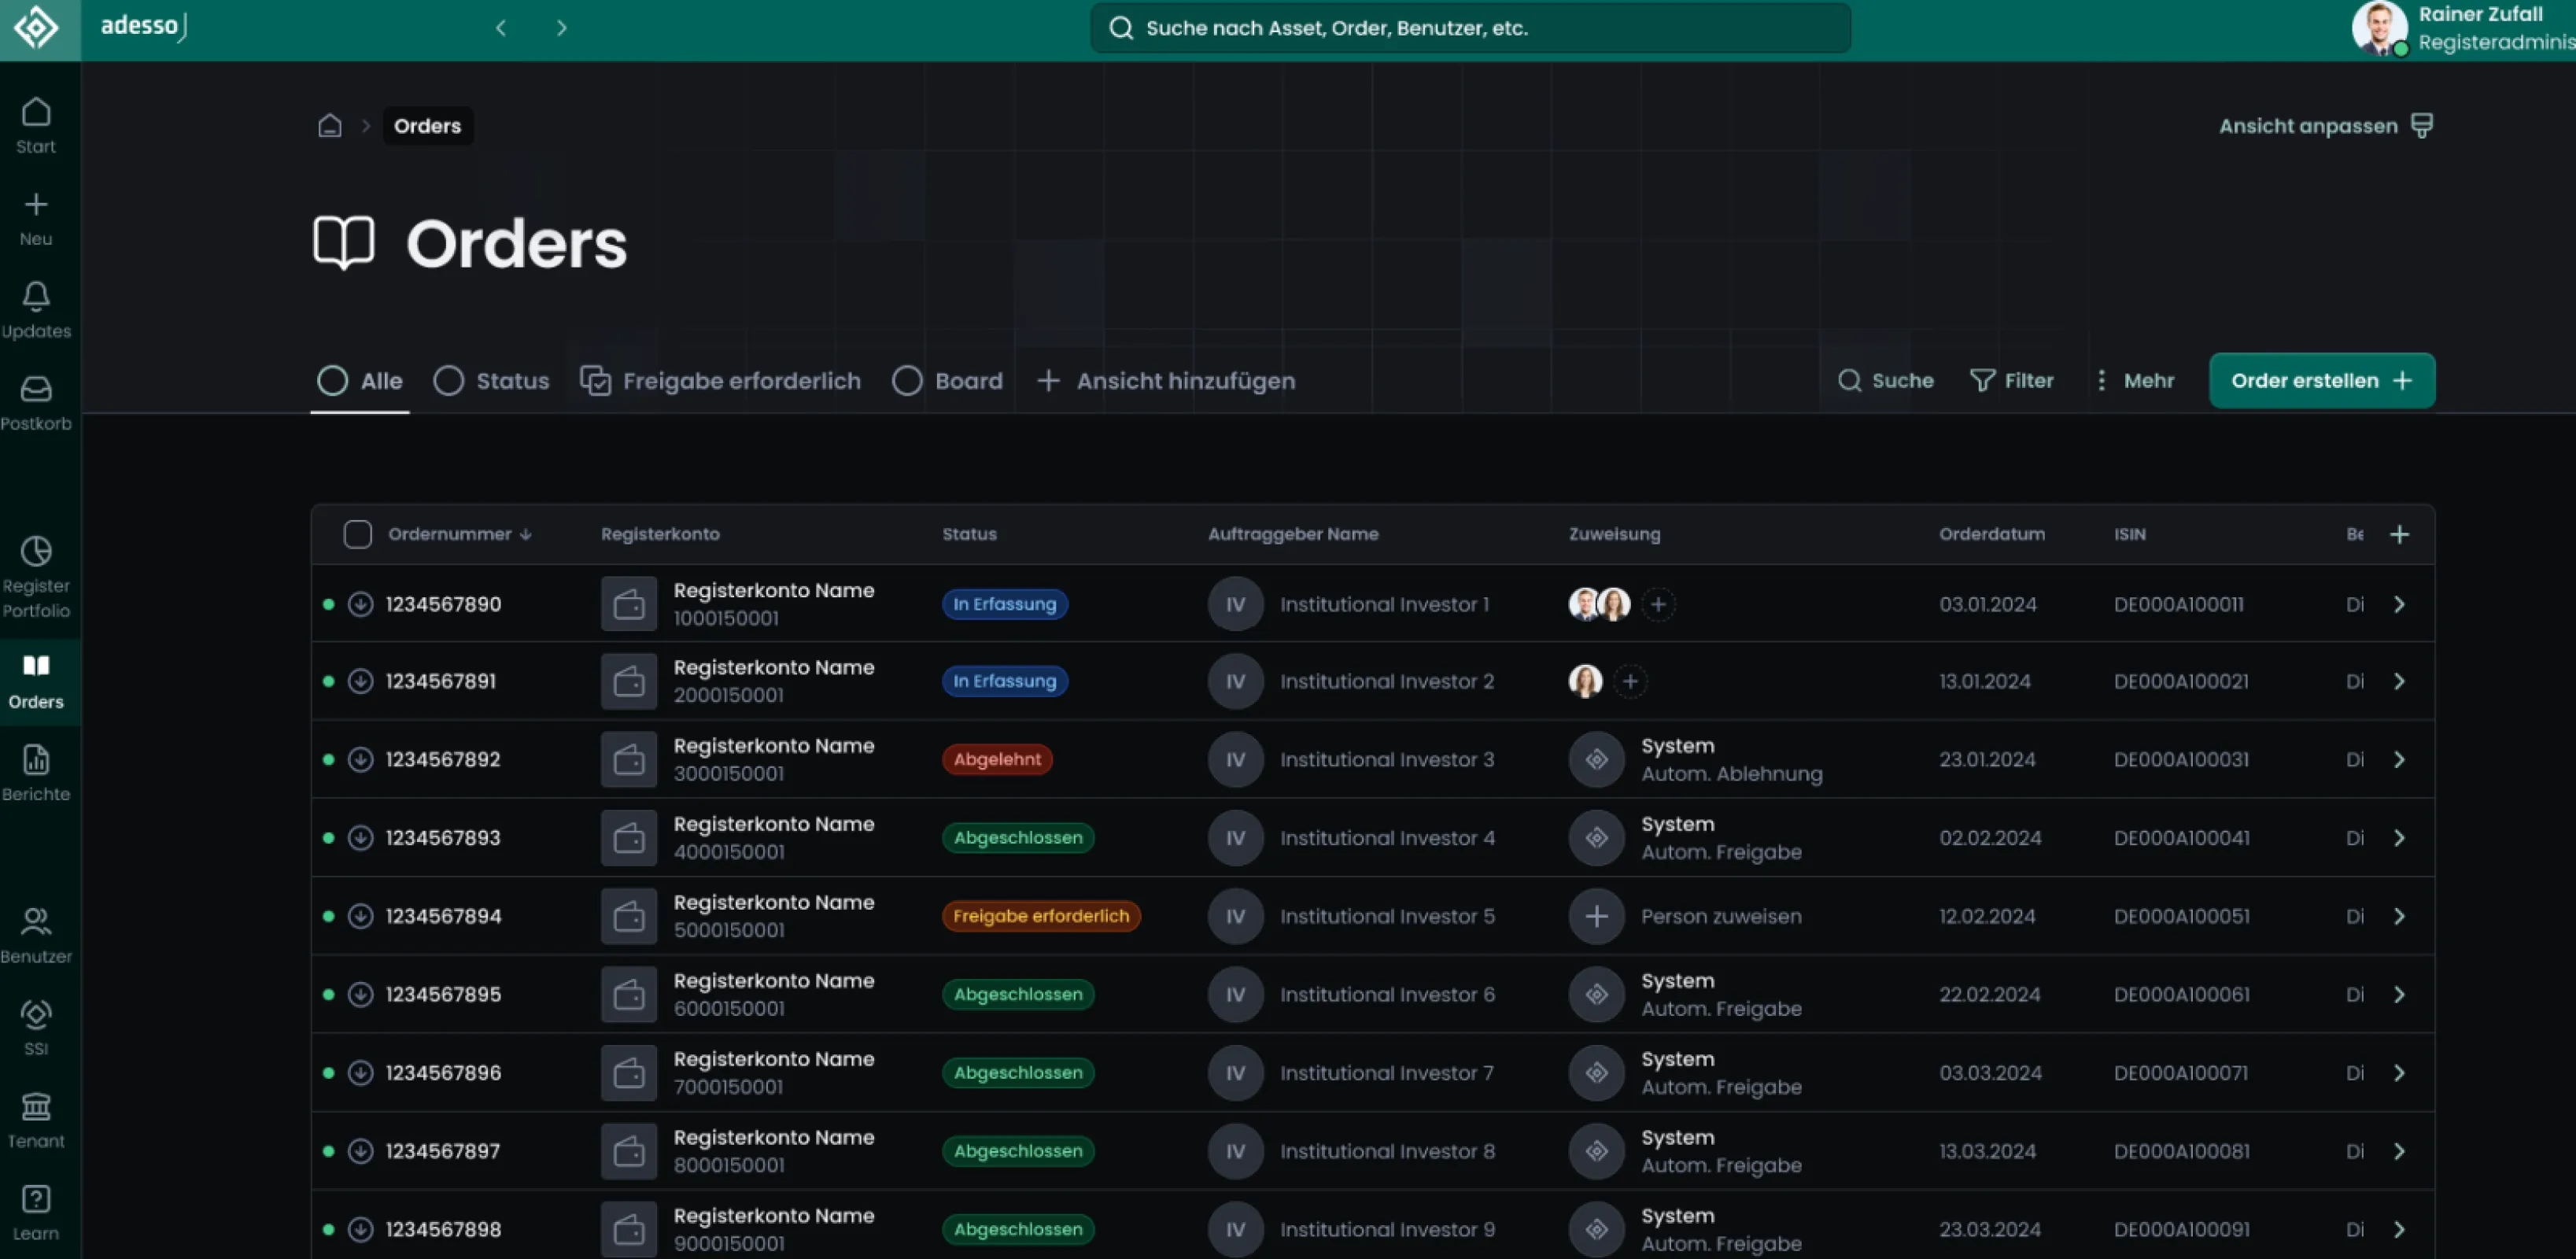This screenshot has width=2576, height=1259.
Task: Toggle sort direction on Ordernummer column
Action: tap(526, 533)
